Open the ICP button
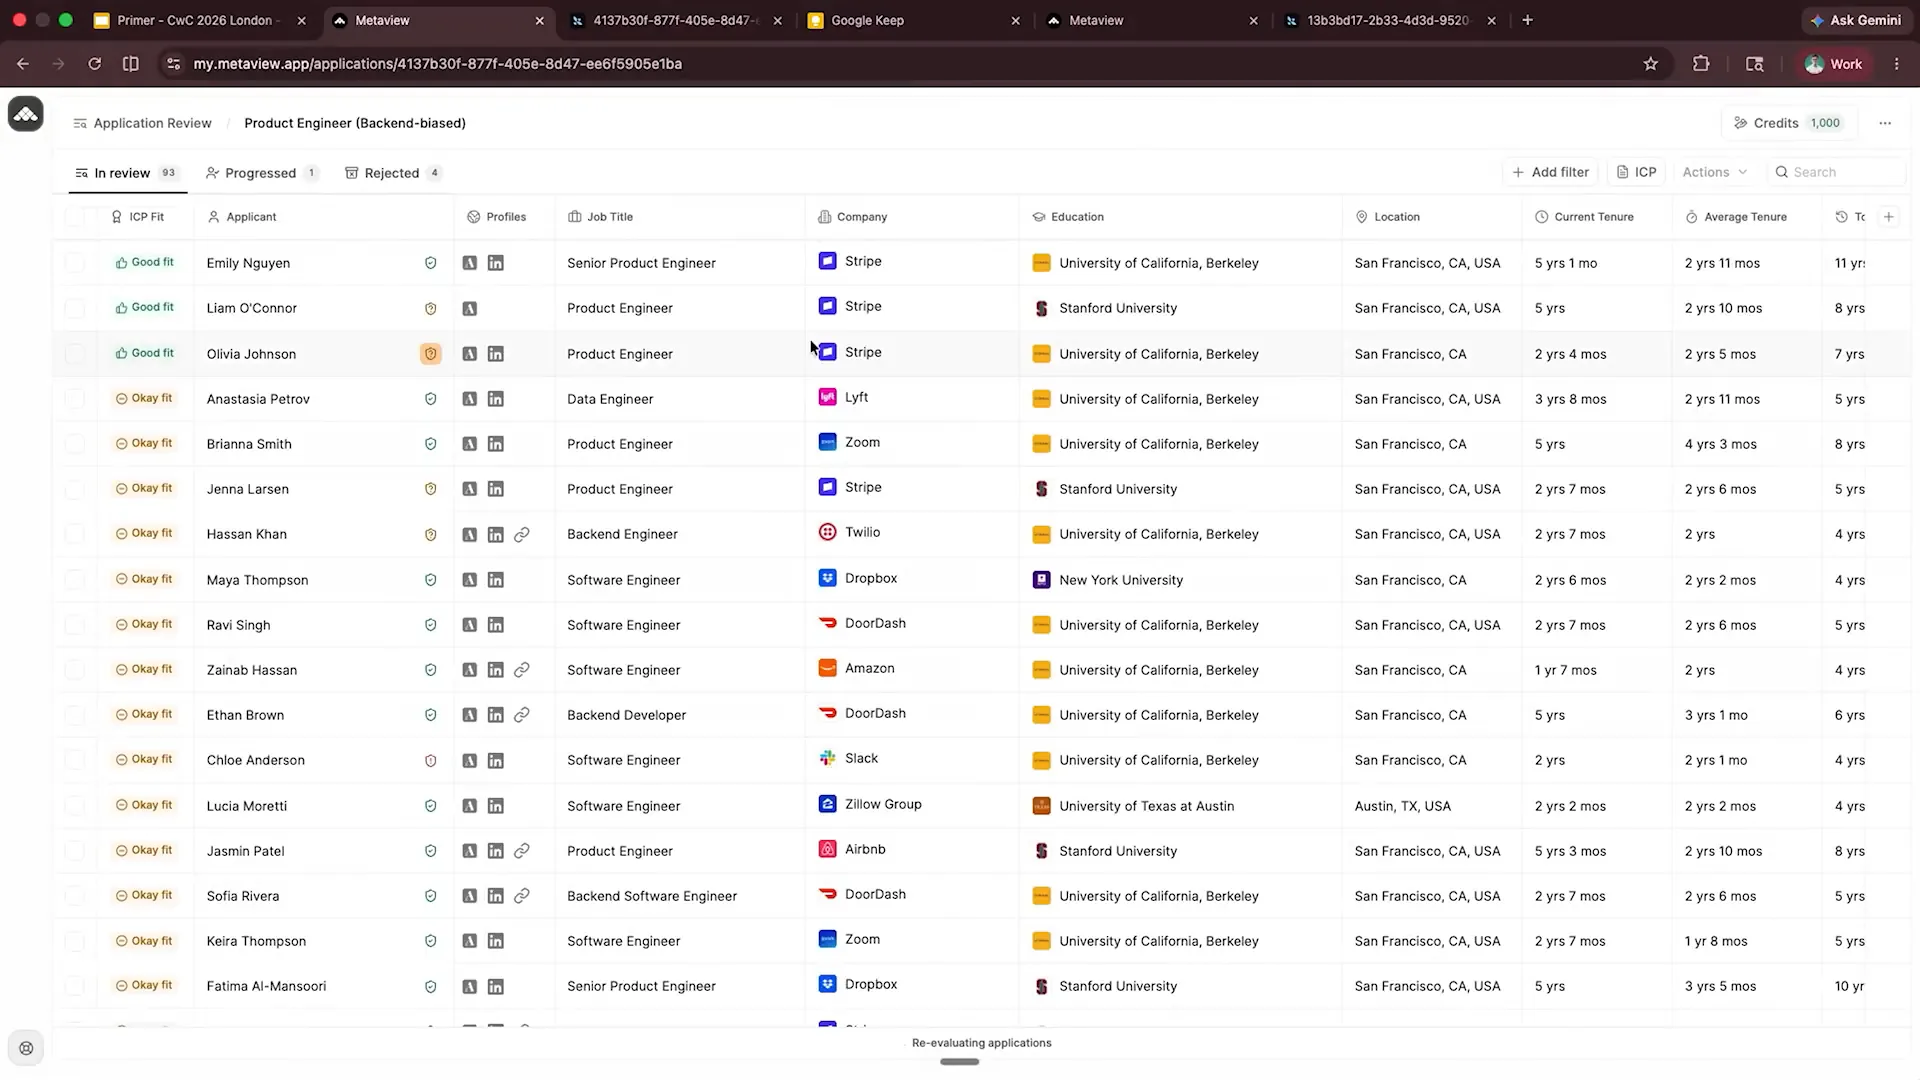Viewport: 1920px width, 1080px height. [1636, 172]
